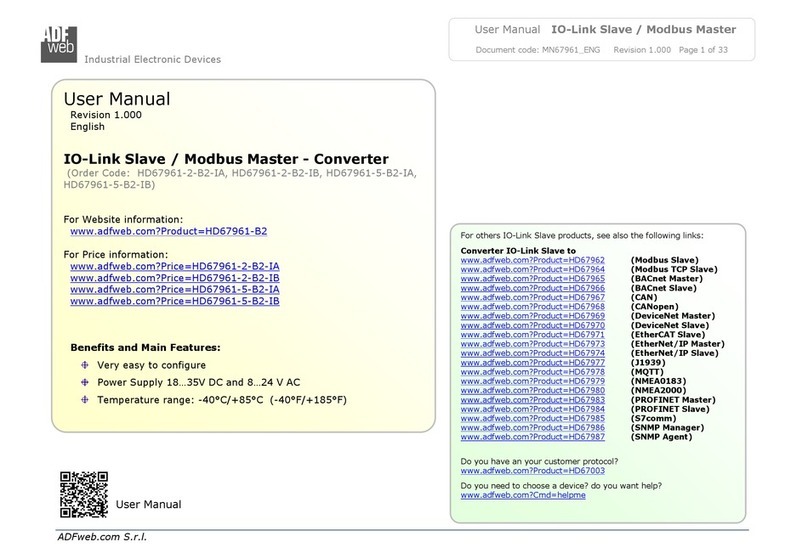808x559 pixels.
Task: Open the HD67003 customer protocol link
Action: coord(533,471)
